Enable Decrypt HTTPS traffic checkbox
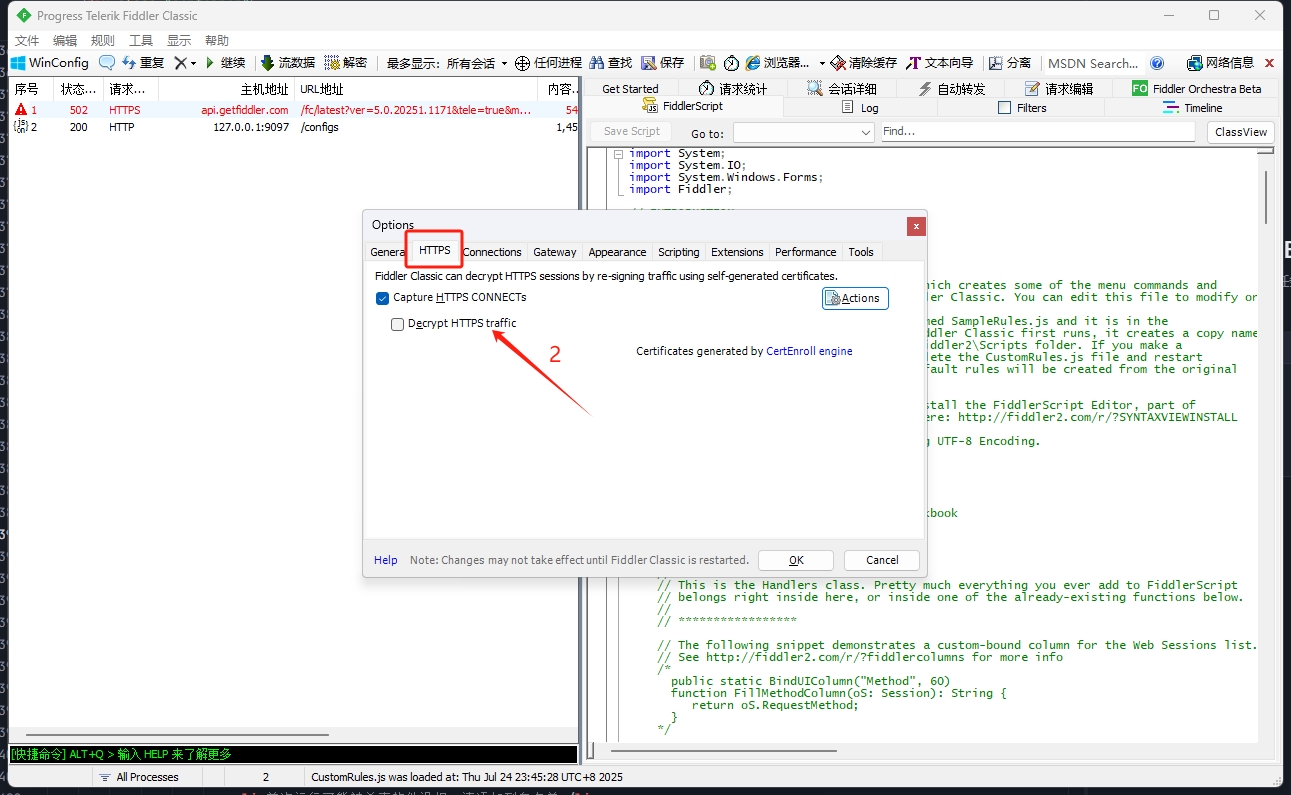The width and height of the screenshot is (1291, 795). point(398,324)
